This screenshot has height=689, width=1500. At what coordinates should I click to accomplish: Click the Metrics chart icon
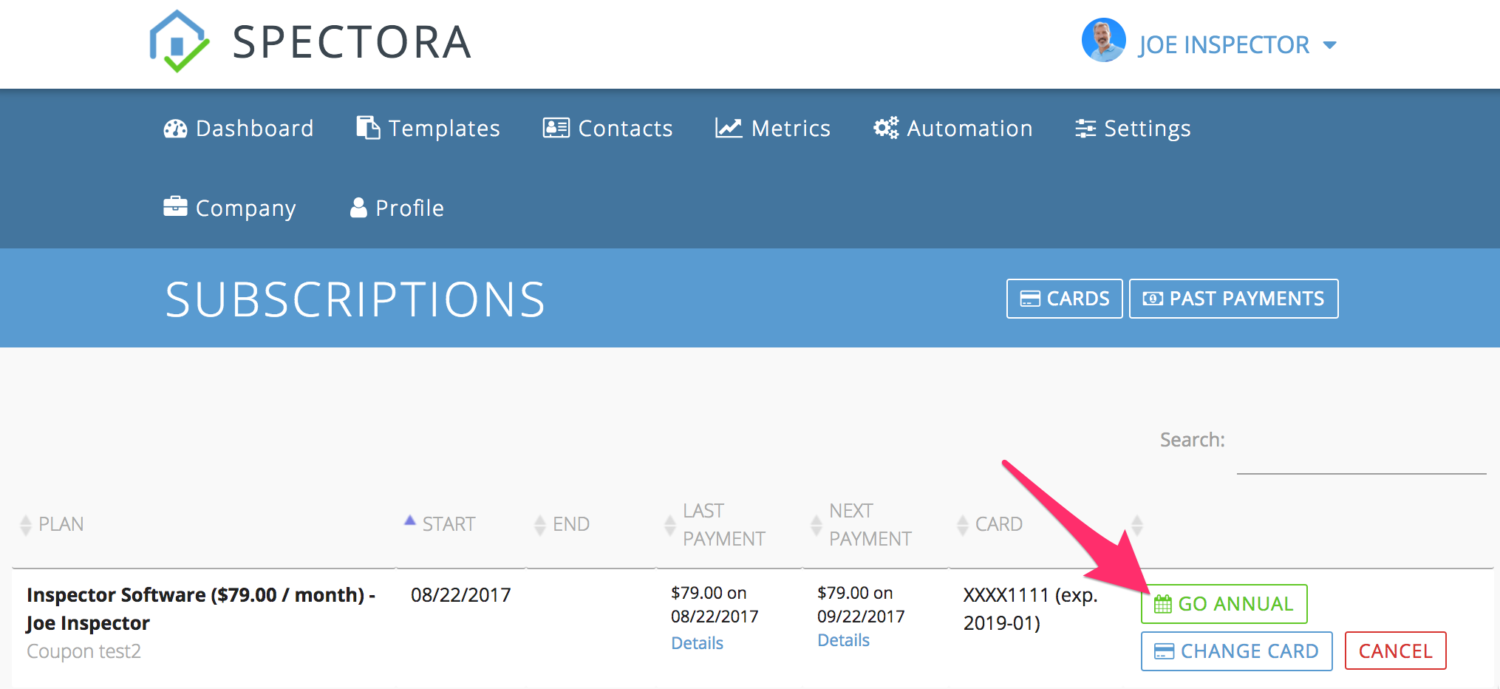click(x=728, y=128)
